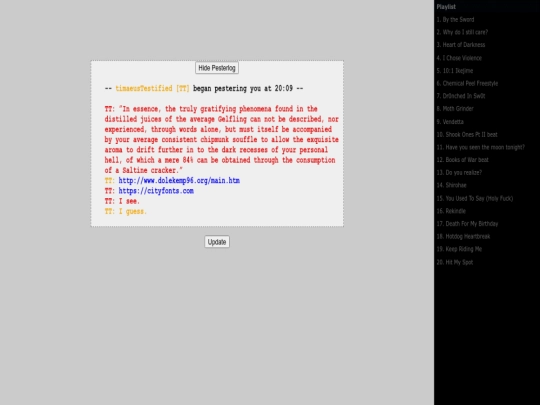Click the Update button
Screen dimensions: 540x405
[x=217, y=242]
